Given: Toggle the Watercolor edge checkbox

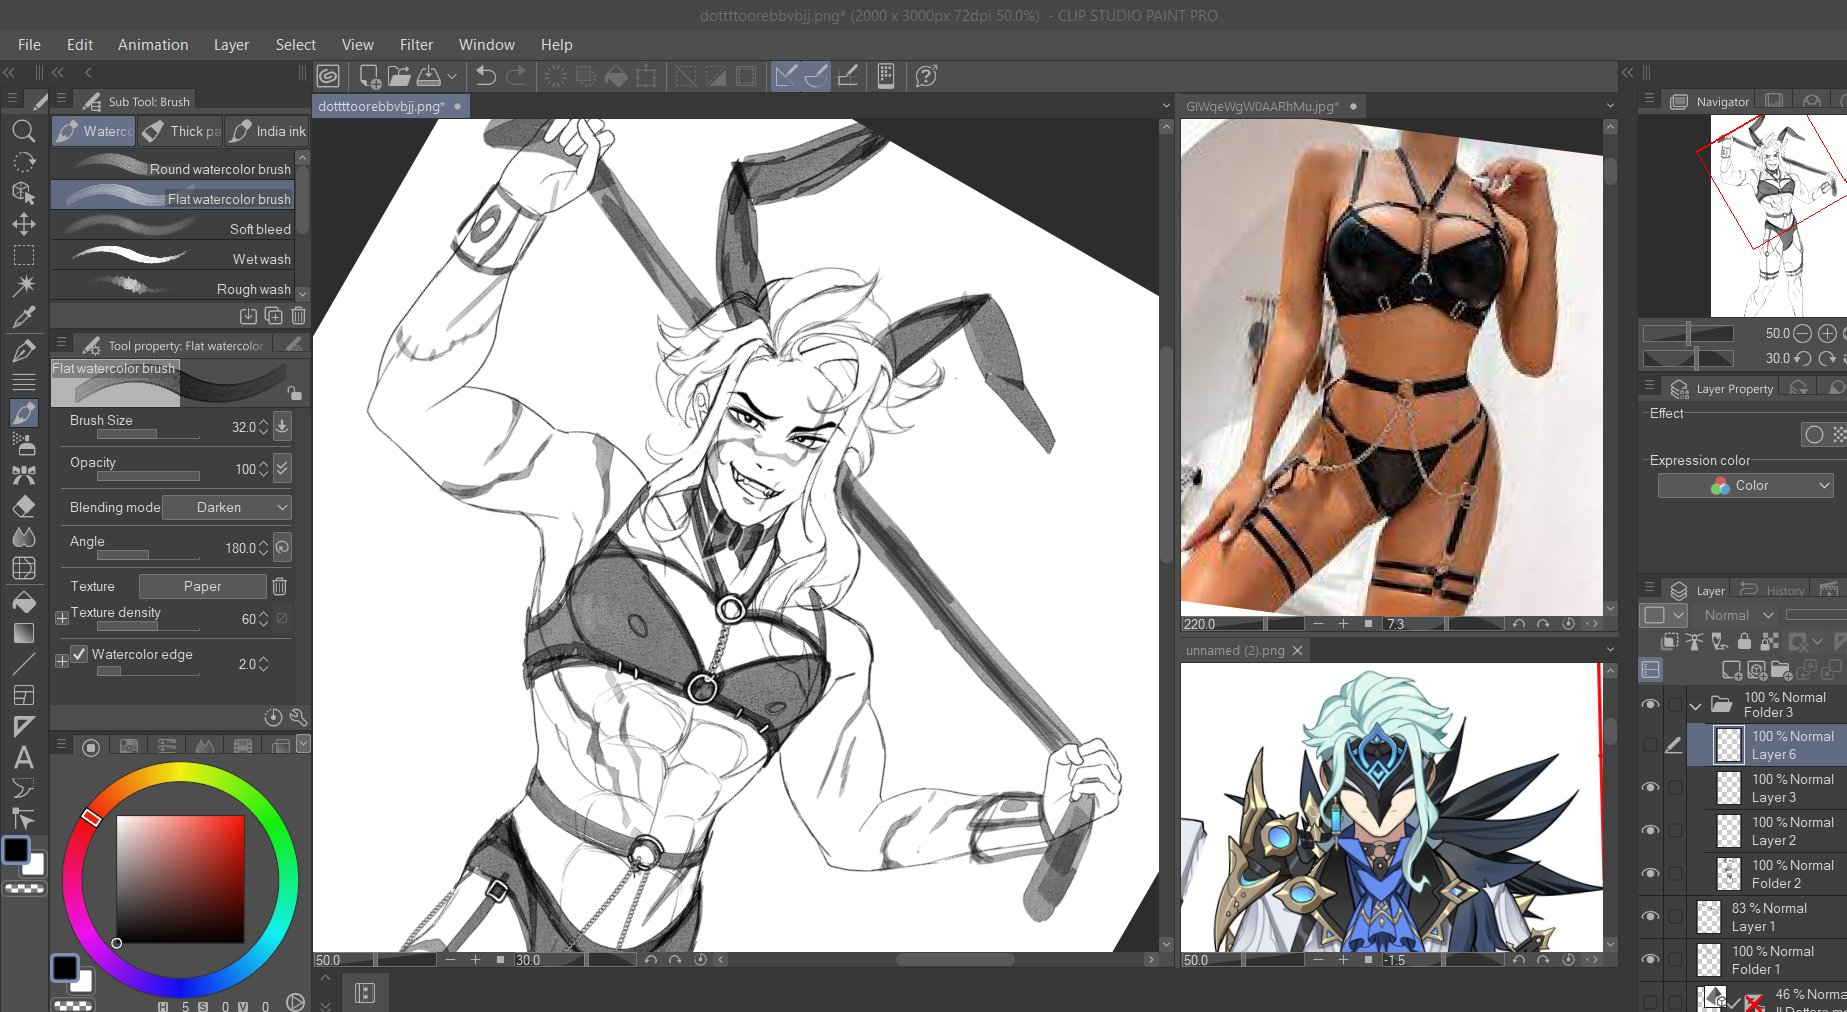Looking at the screenshot, I should (80, 654).
